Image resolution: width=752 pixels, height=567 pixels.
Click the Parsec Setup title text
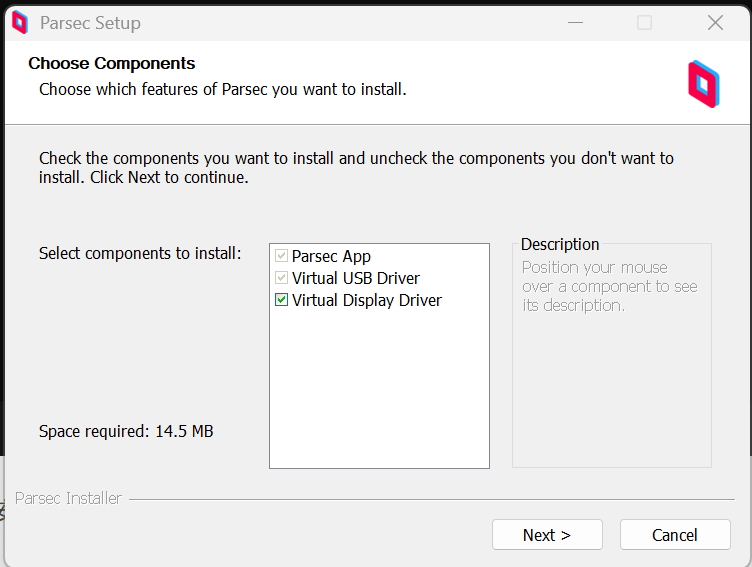click(90, 22)
